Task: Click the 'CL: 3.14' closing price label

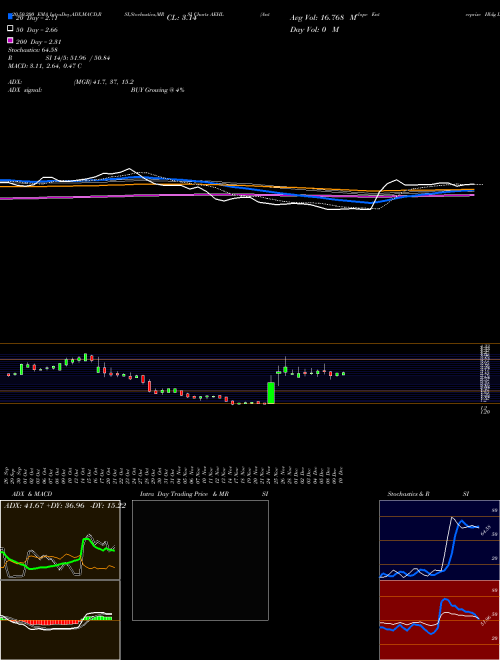Action: [181, 18]
